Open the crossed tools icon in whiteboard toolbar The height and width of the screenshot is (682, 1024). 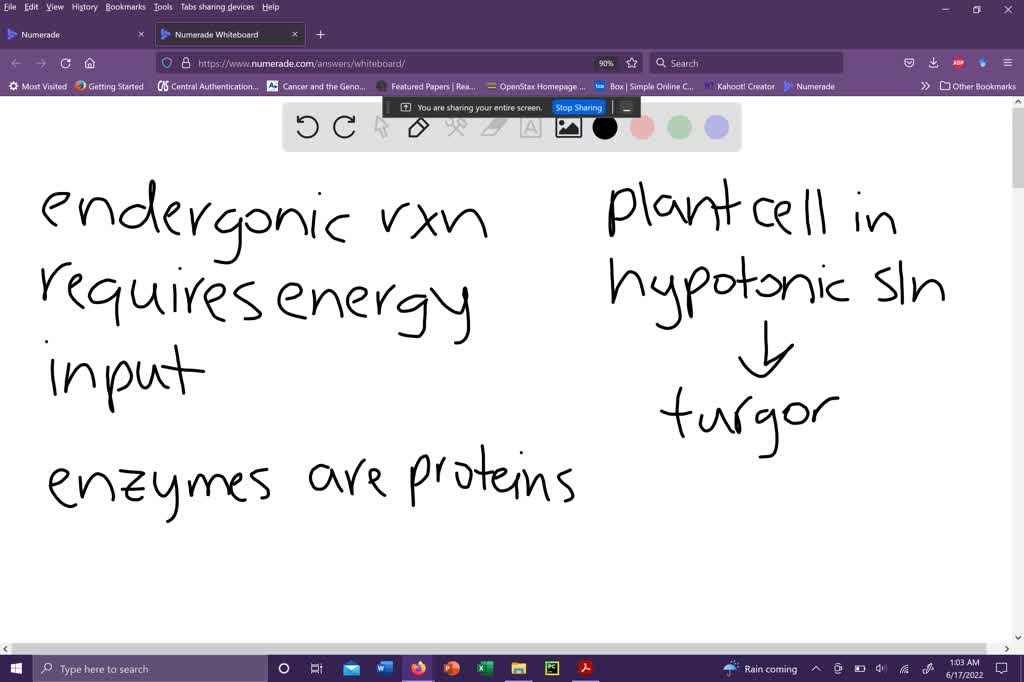(x=455, y=127)
